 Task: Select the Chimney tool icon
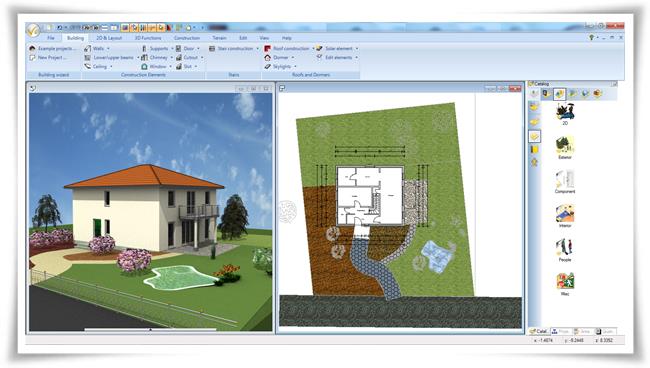coord(144,57)
